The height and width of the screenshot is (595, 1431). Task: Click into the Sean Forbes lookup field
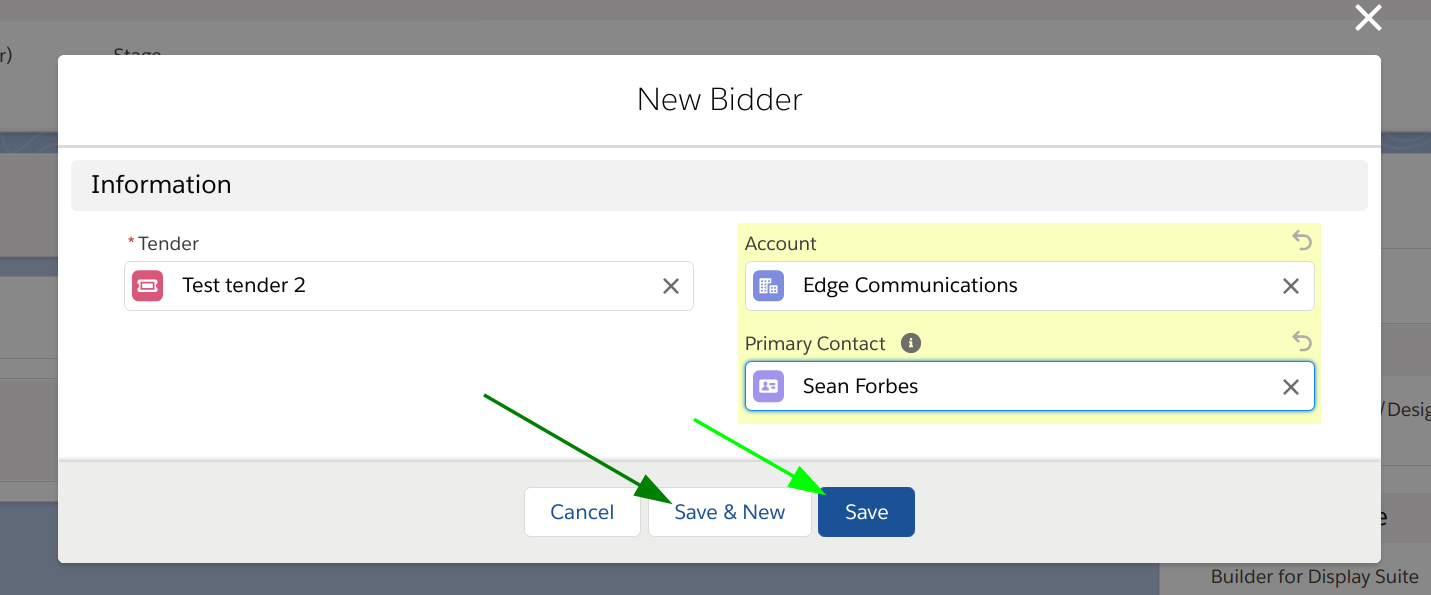(x=1030, y=386)
